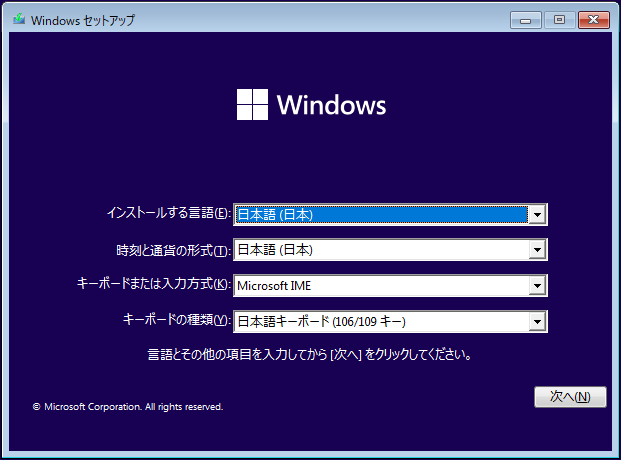Click the Microsoft Corporation copyright text
Viewport: 621px width, 460px height.
128,407
